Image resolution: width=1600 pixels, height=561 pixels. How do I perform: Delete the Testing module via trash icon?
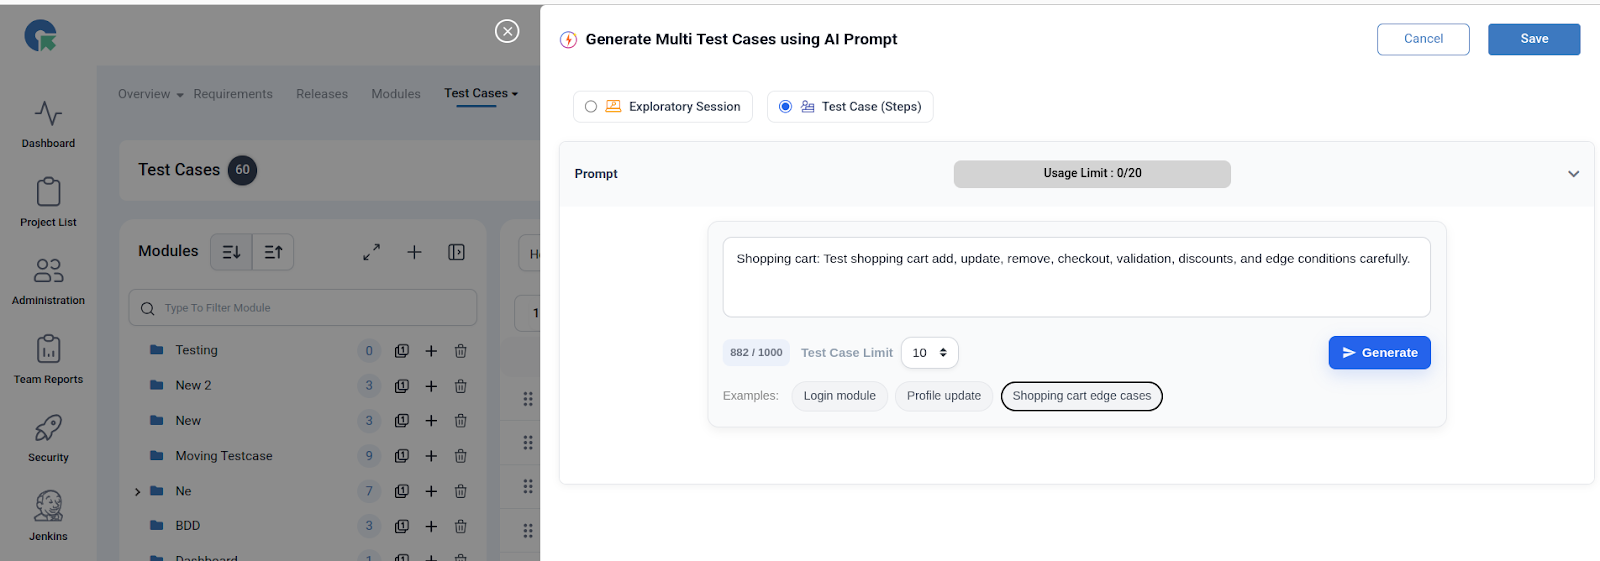point(461,351)
